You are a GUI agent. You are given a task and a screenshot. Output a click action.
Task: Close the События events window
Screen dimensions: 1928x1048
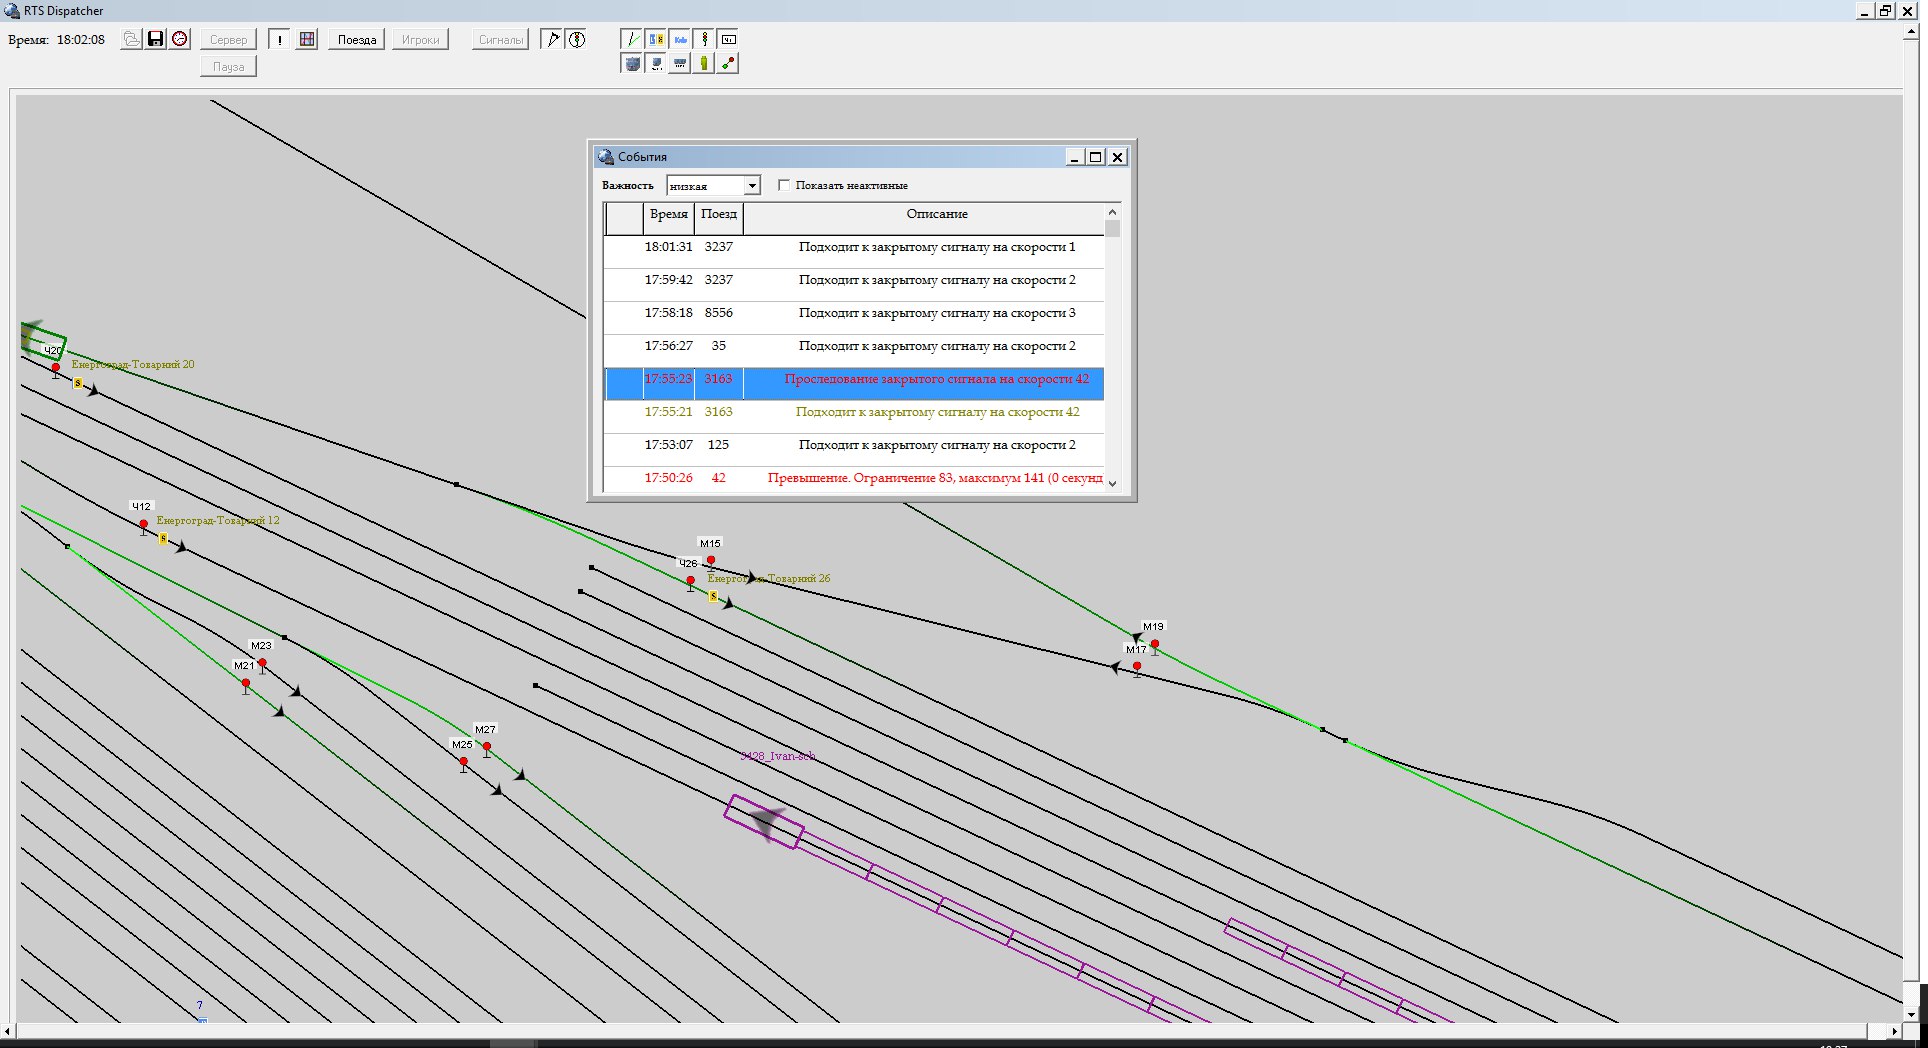(1118, 157)
